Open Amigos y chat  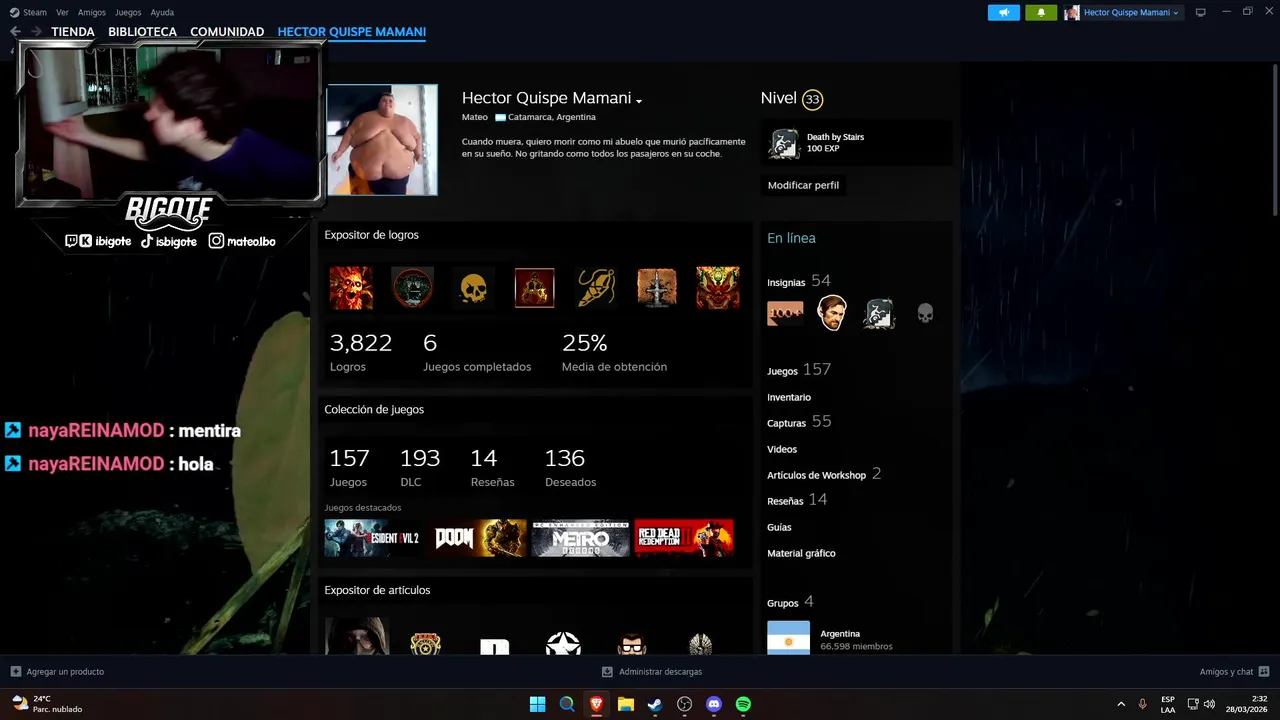pos(1234,672)
